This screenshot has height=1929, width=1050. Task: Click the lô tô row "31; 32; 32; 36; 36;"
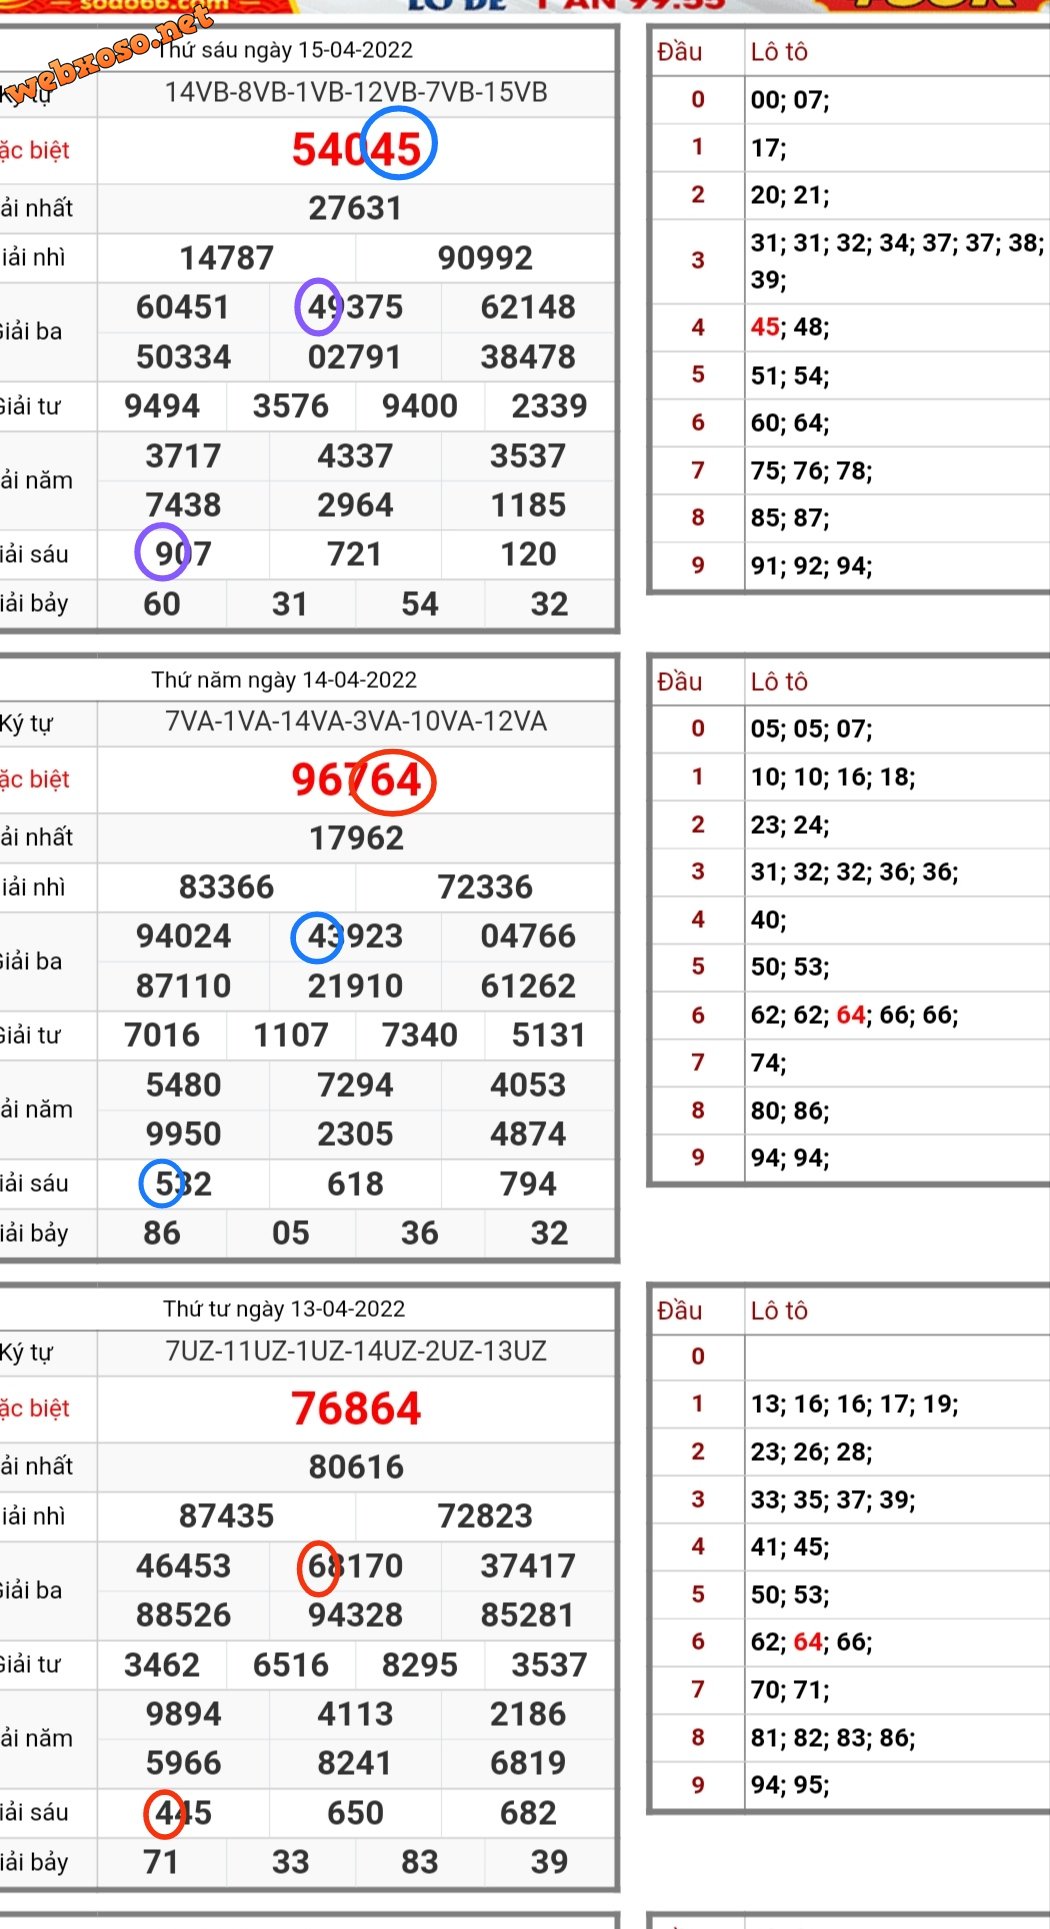[x=855, y=872]
